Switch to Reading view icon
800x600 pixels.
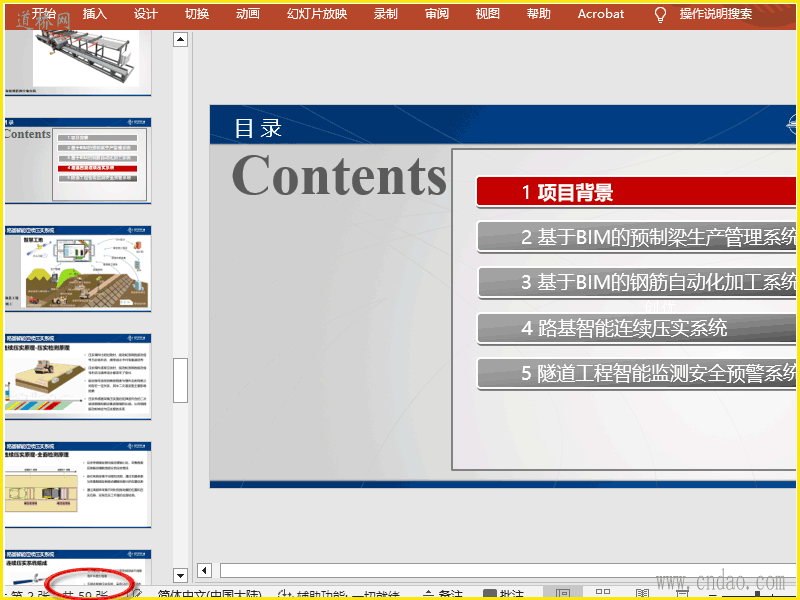point(643,594)
